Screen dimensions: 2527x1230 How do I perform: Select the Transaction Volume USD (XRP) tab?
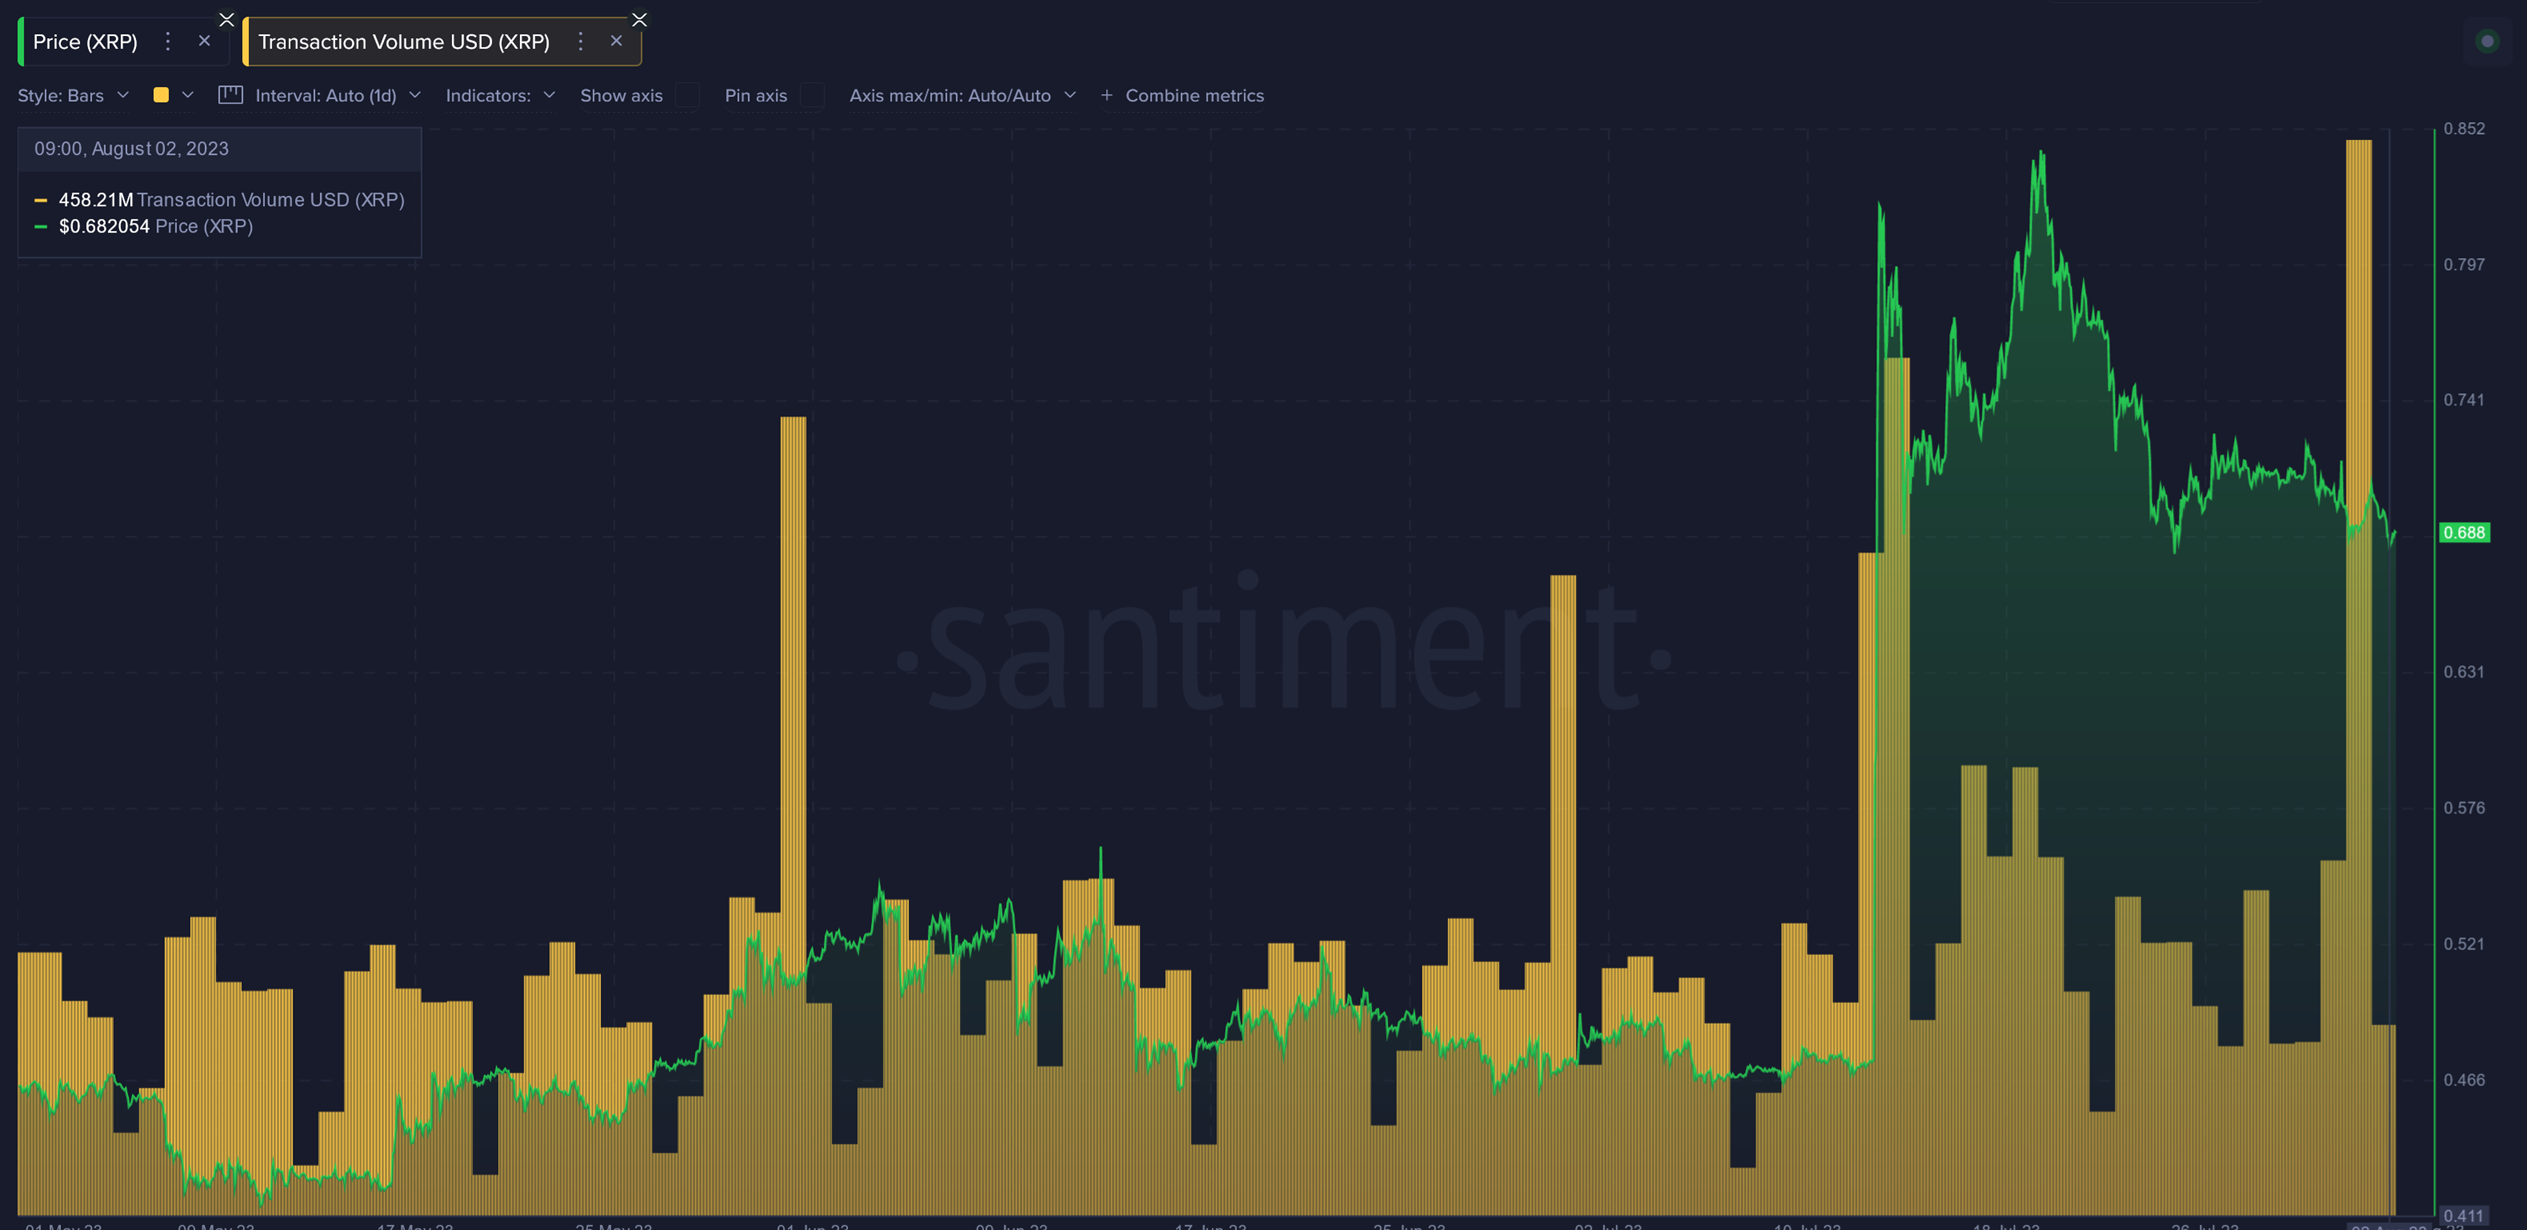point(404,41)
